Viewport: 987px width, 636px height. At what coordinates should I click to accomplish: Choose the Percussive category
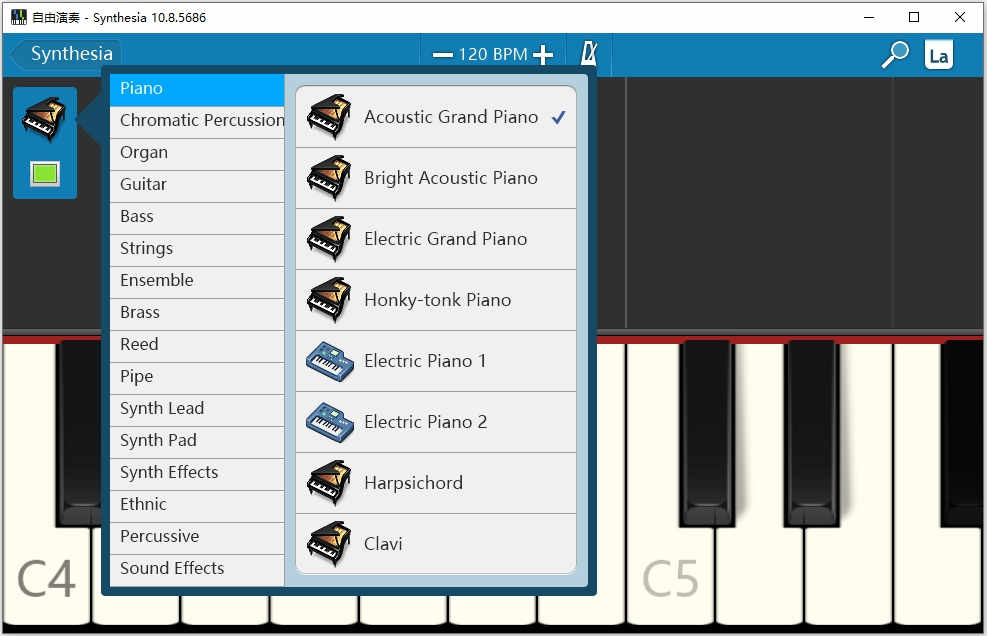[x=197, y=538]
